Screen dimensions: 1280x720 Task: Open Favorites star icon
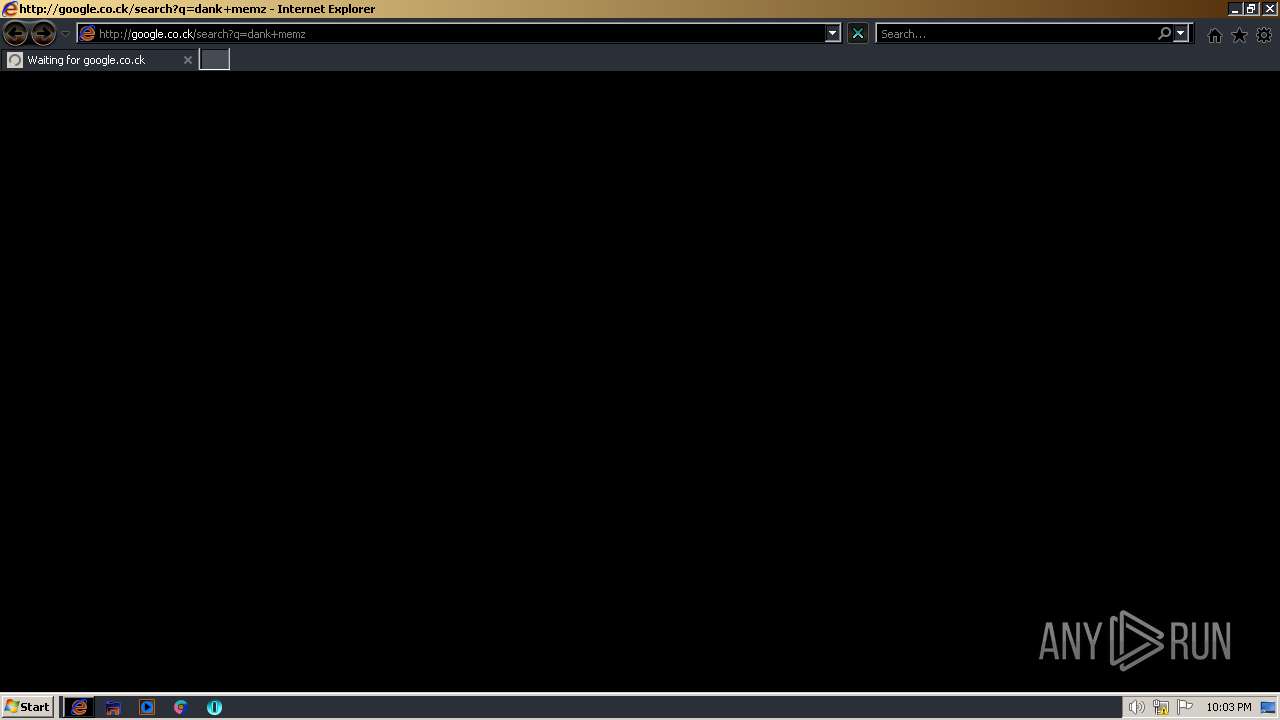(x=1239, y=35)
